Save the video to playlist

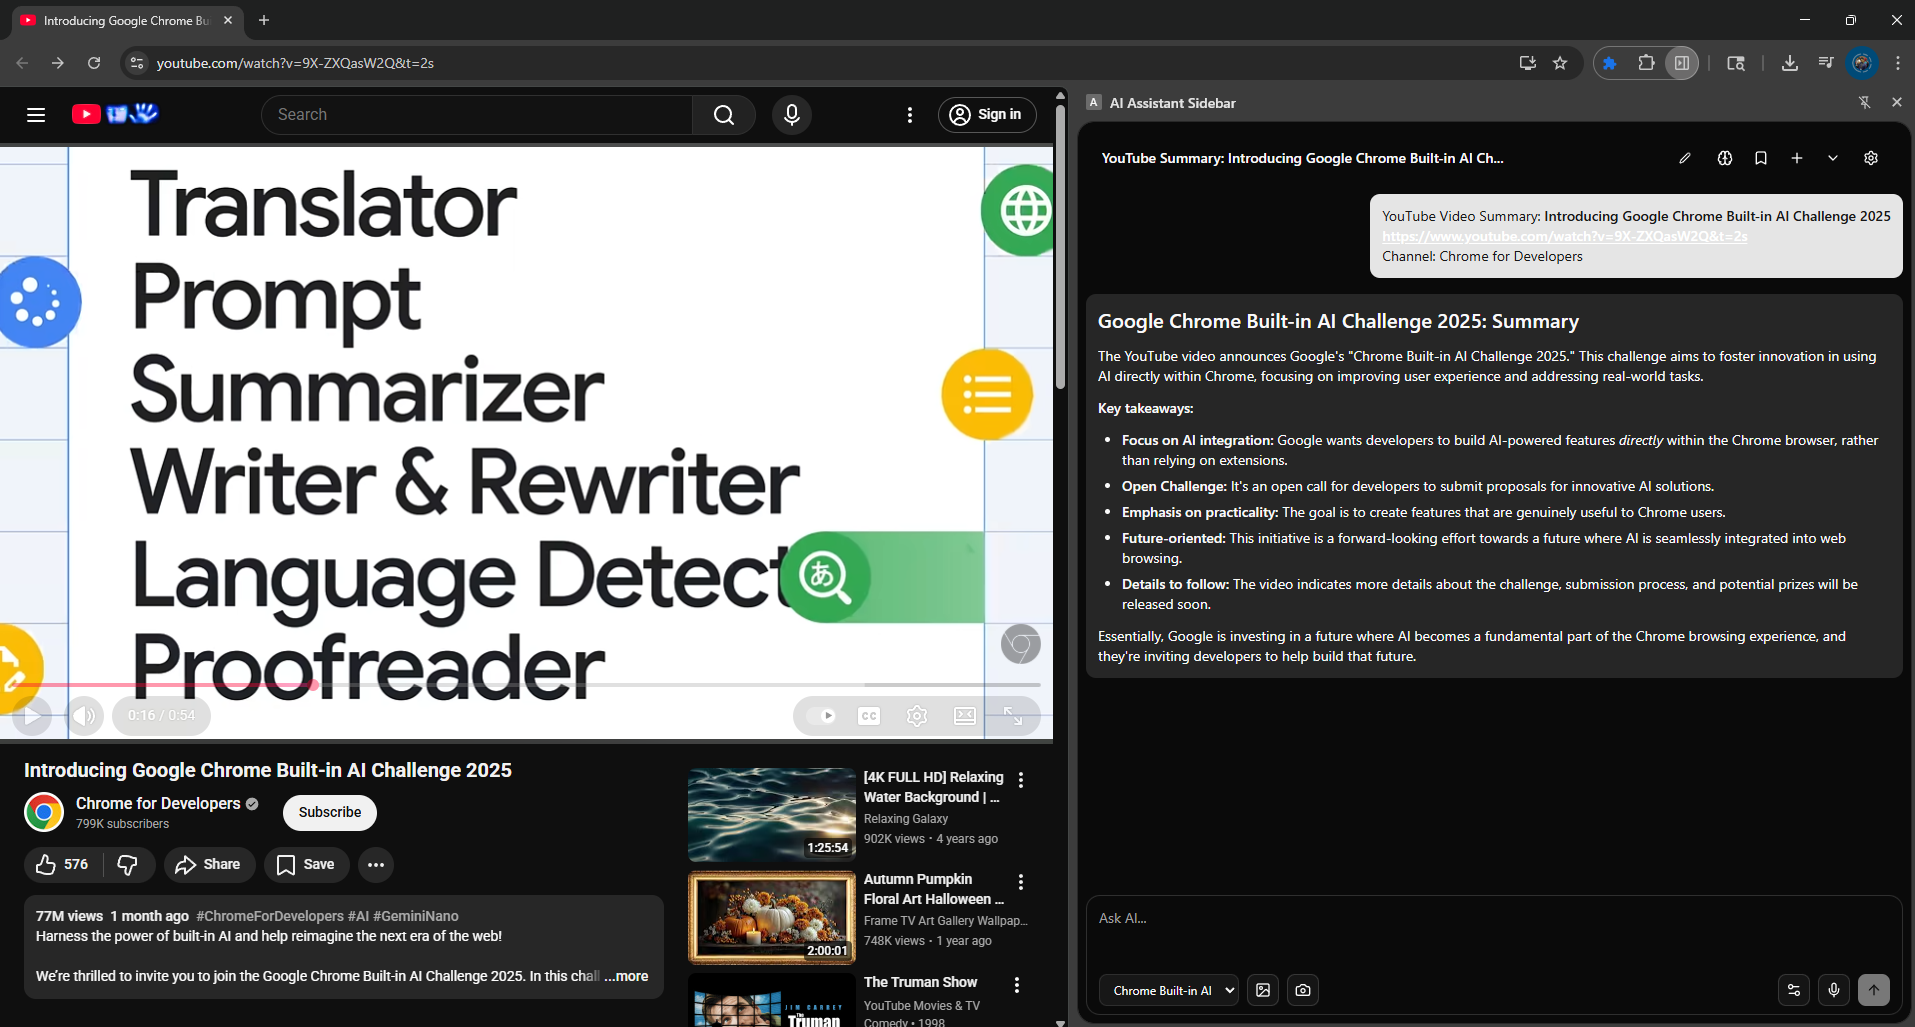point(306,865)
